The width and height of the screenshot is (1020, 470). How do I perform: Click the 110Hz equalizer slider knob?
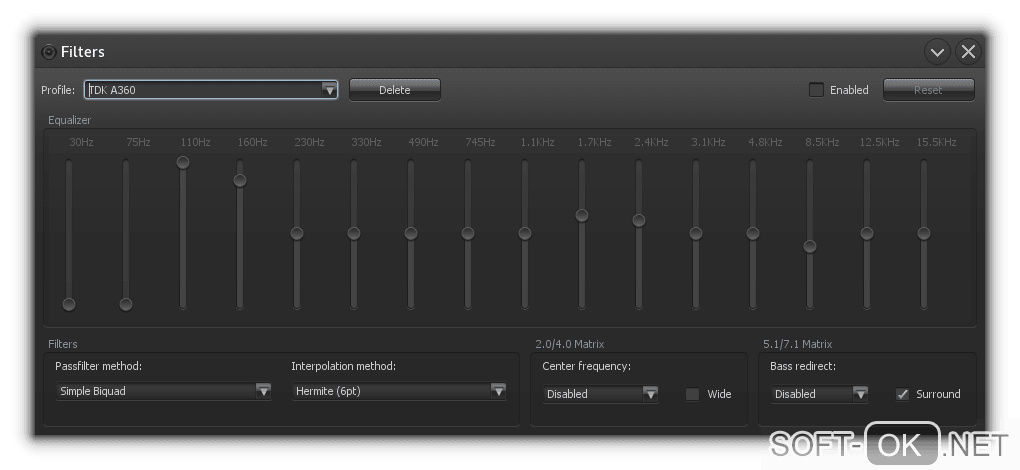coord(183,162)
